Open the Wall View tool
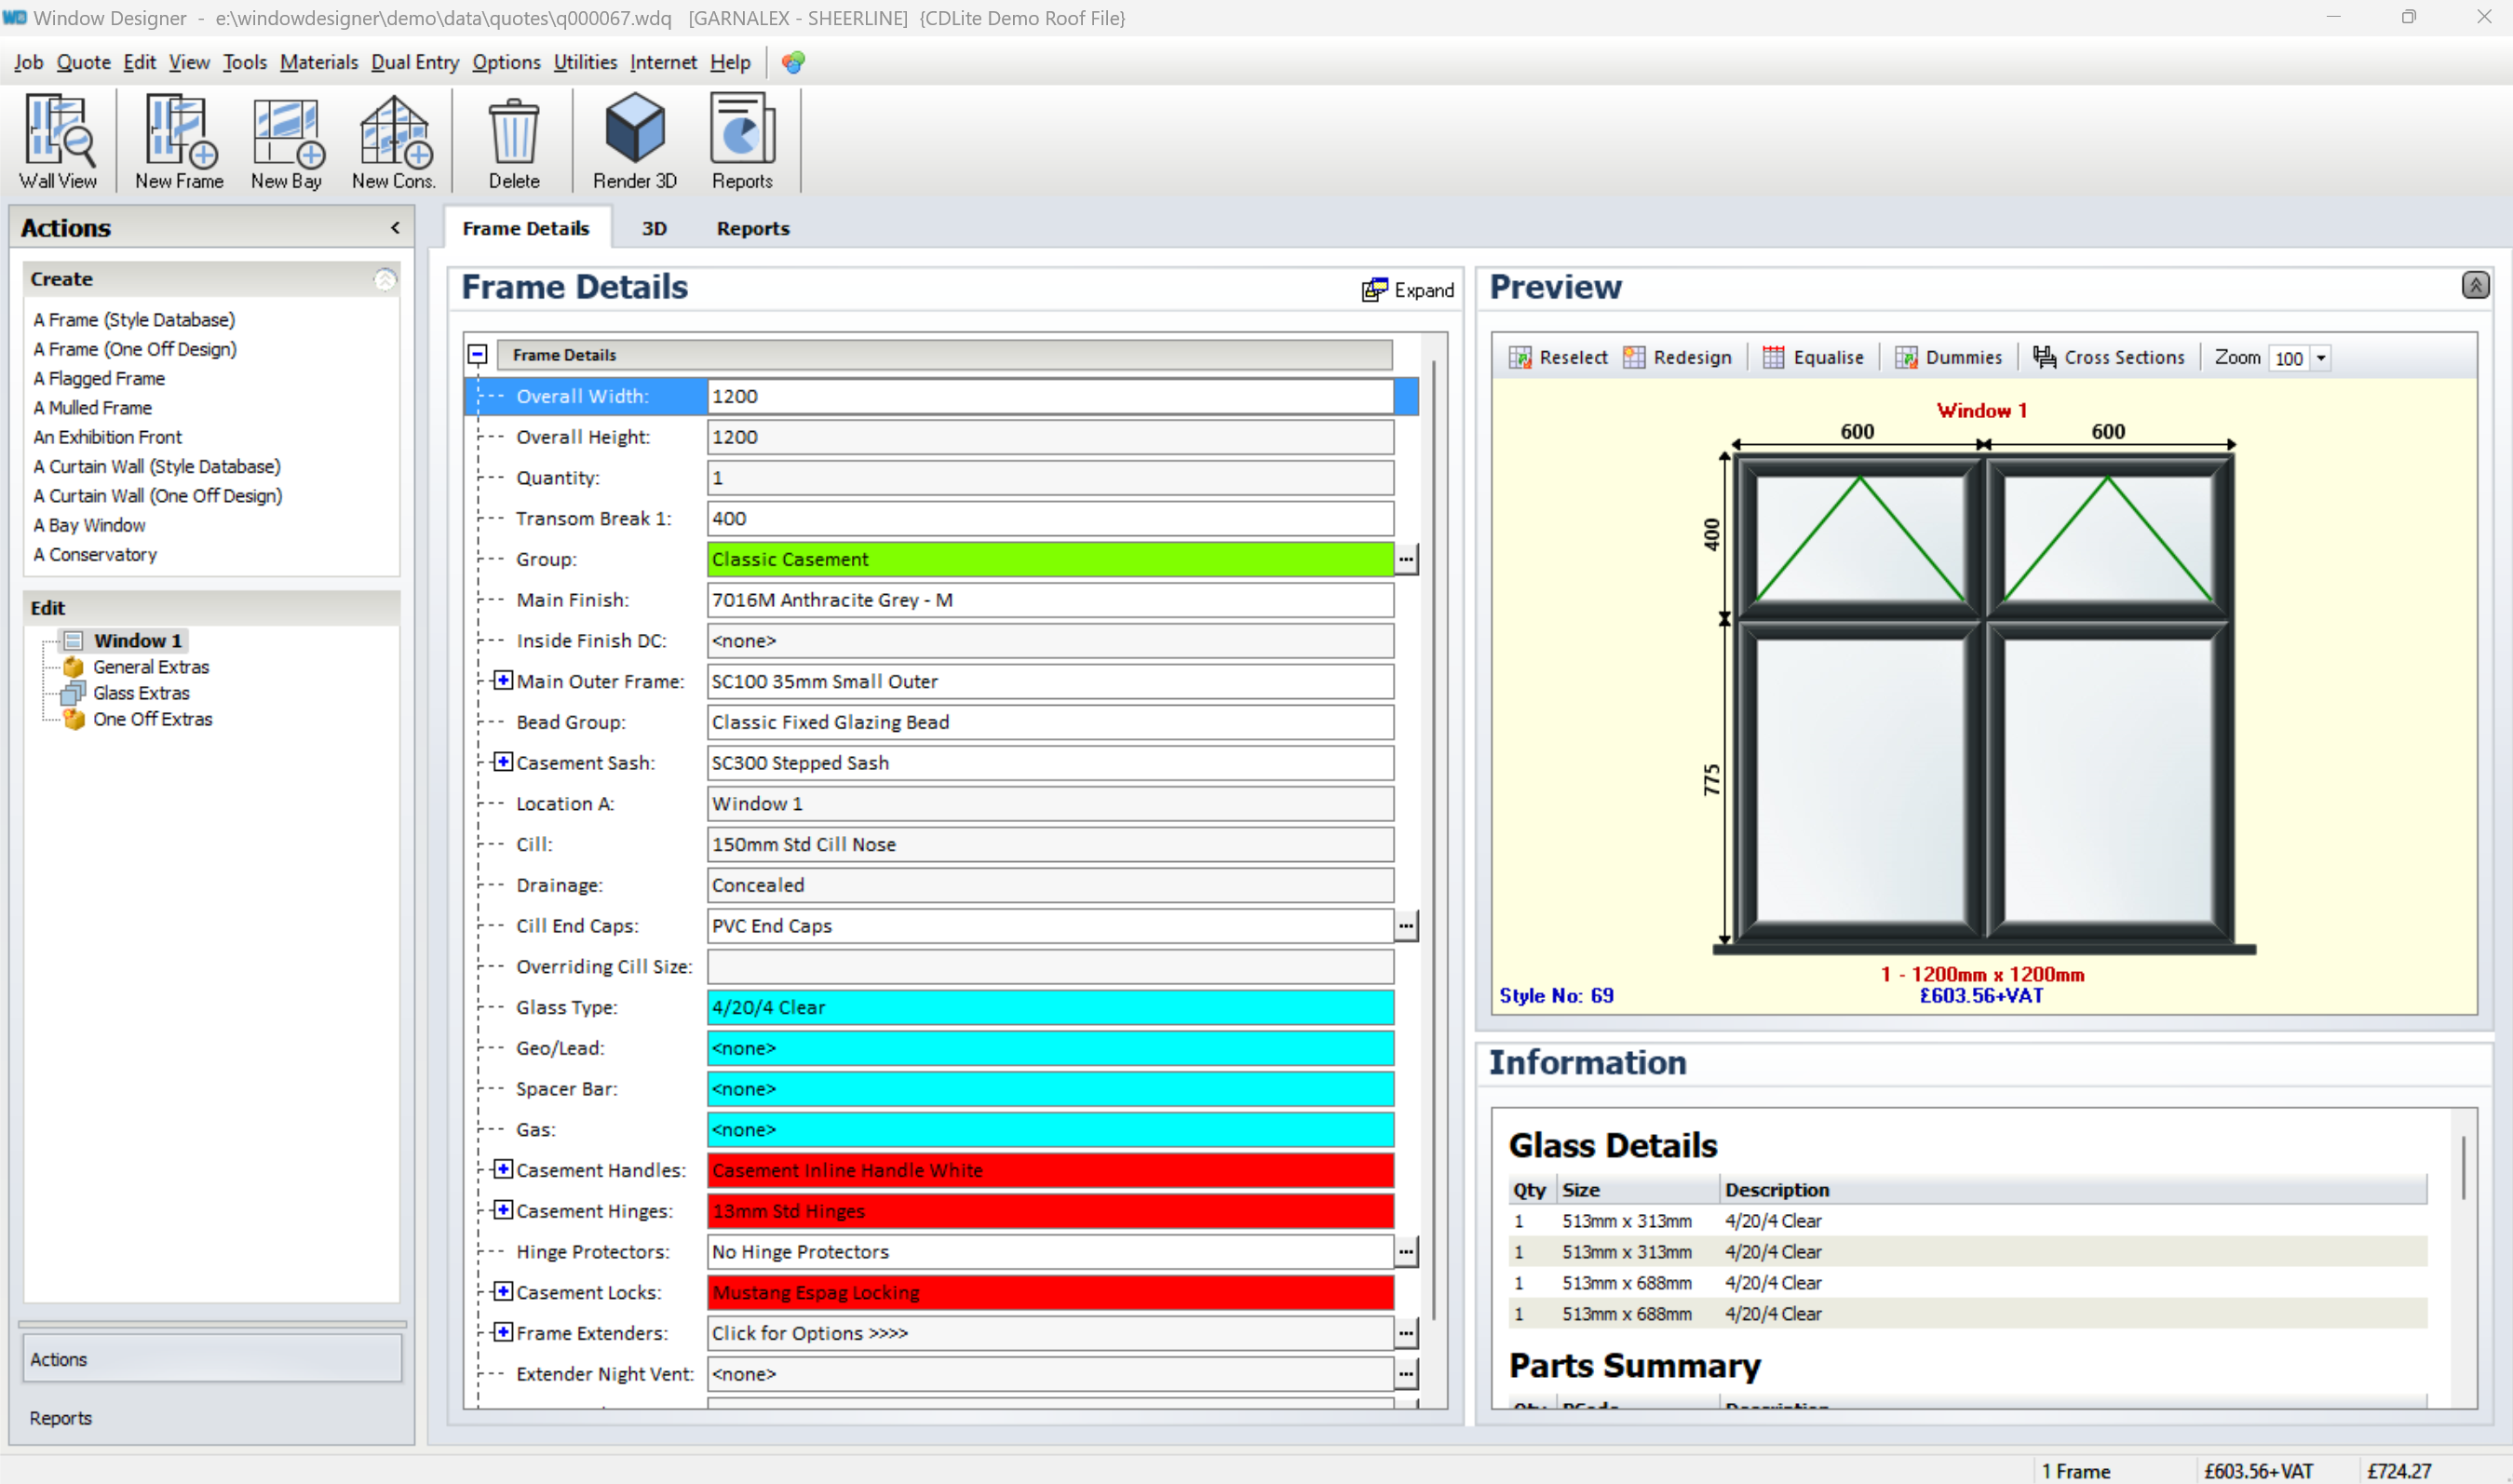 58,141
